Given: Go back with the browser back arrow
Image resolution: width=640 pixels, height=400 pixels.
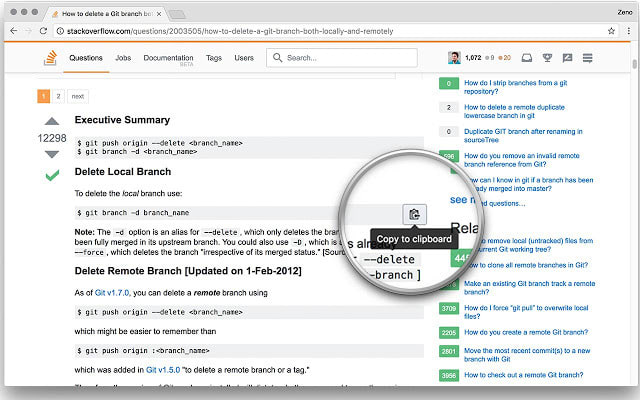Looking at the screenshot, I should click(x=14, y=31).
